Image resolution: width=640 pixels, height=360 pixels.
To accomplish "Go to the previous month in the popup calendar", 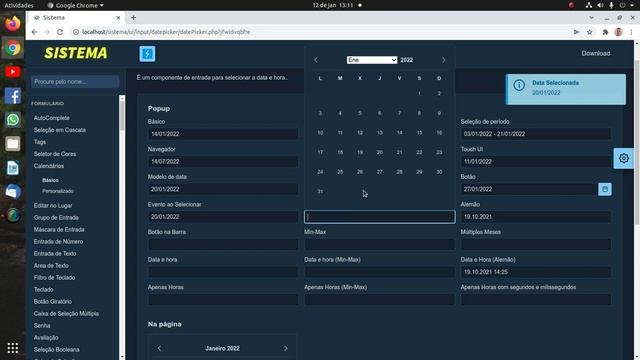I will tap(316, 60).
